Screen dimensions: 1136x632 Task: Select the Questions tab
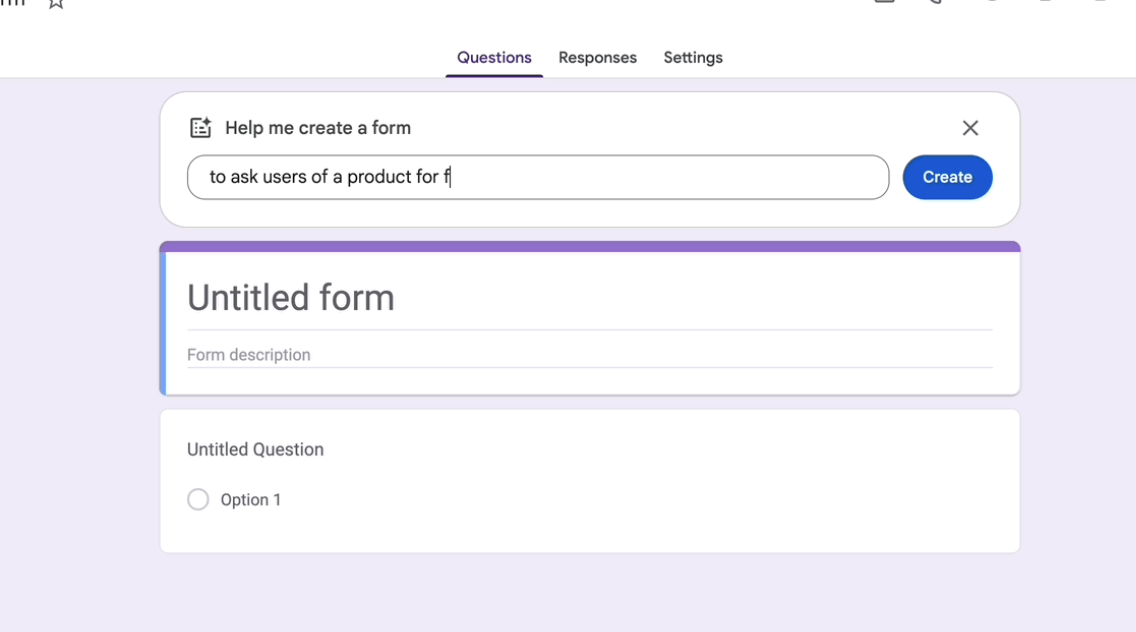click(x=494, y=58)
